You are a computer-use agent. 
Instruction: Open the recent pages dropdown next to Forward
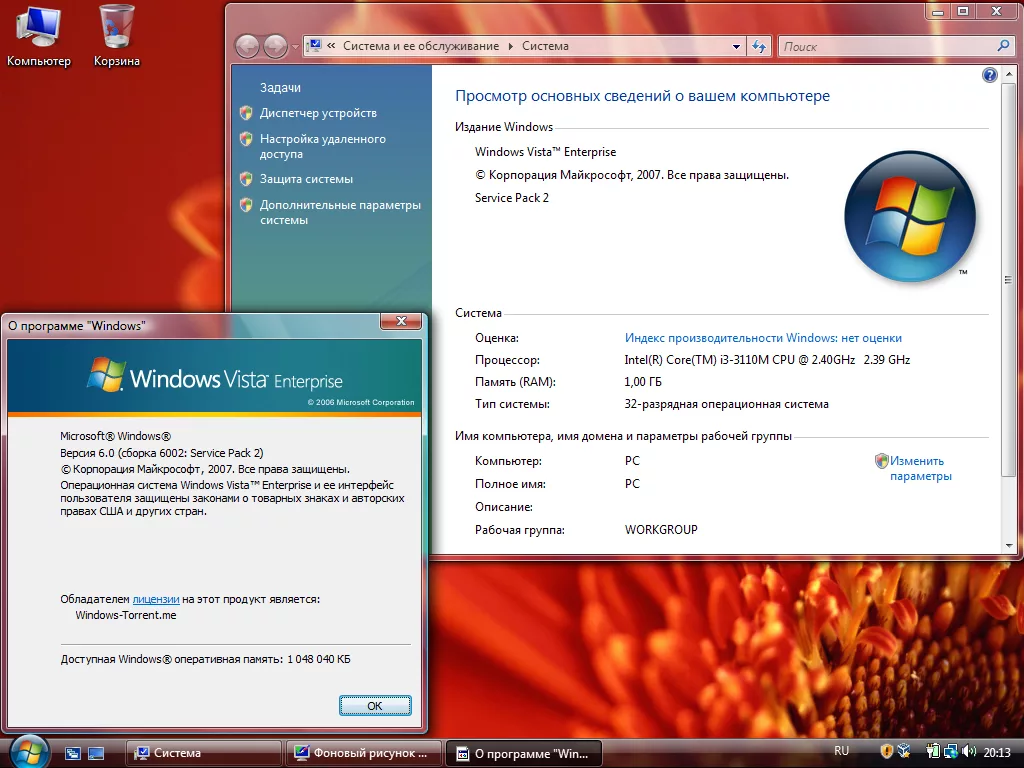click(295, 47)
